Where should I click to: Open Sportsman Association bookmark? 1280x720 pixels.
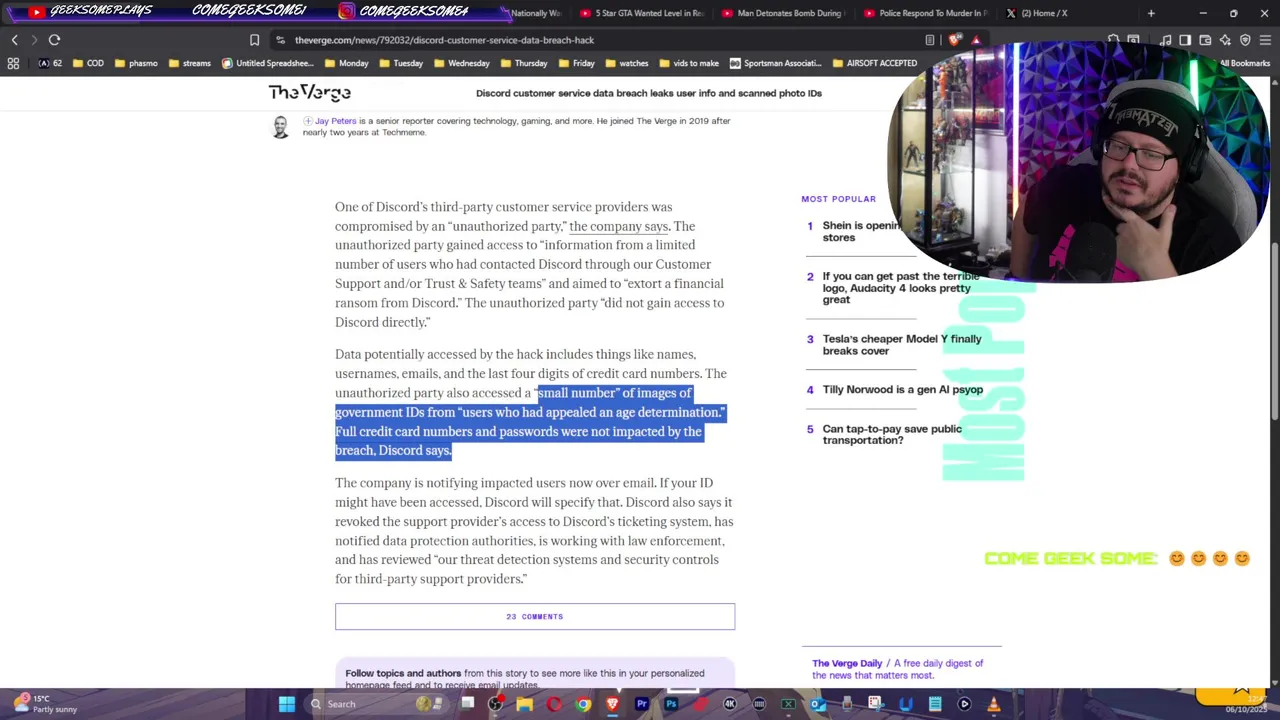pos(775,63)
